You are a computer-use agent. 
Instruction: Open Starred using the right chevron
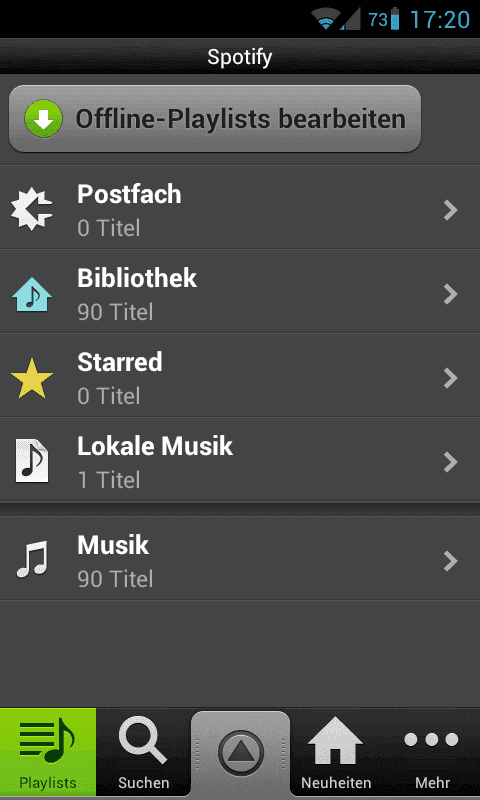point(450,378)
